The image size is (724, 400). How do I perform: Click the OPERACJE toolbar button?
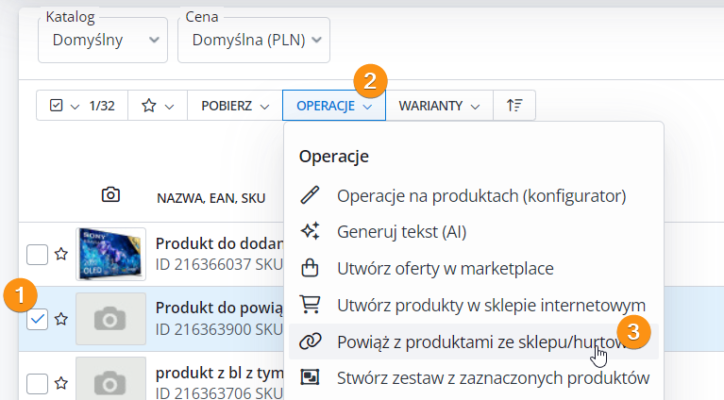[334, 105]
